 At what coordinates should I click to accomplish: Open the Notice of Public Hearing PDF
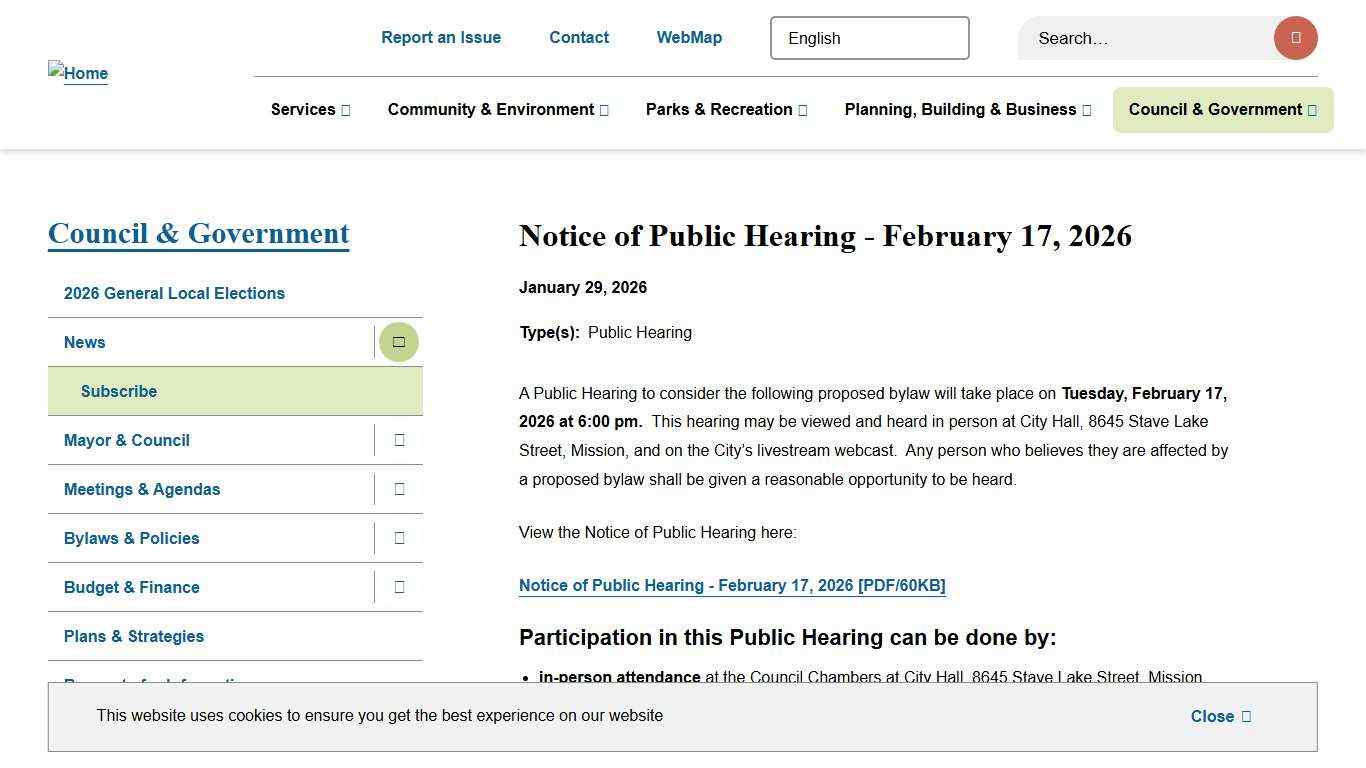732,585
